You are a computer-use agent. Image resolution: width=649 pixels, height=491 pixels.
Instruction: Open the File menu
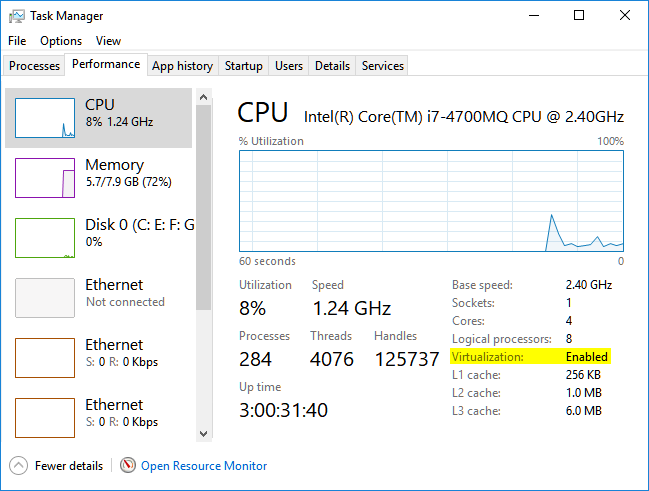tap(17, 41)
